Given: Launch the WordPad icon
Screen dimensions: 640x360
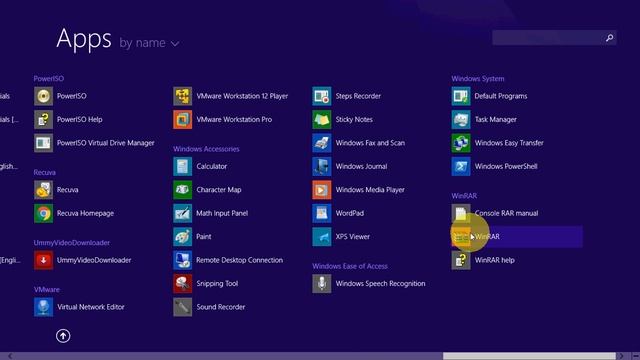Looking at the screenshot, I should click(x=322, y=213).
